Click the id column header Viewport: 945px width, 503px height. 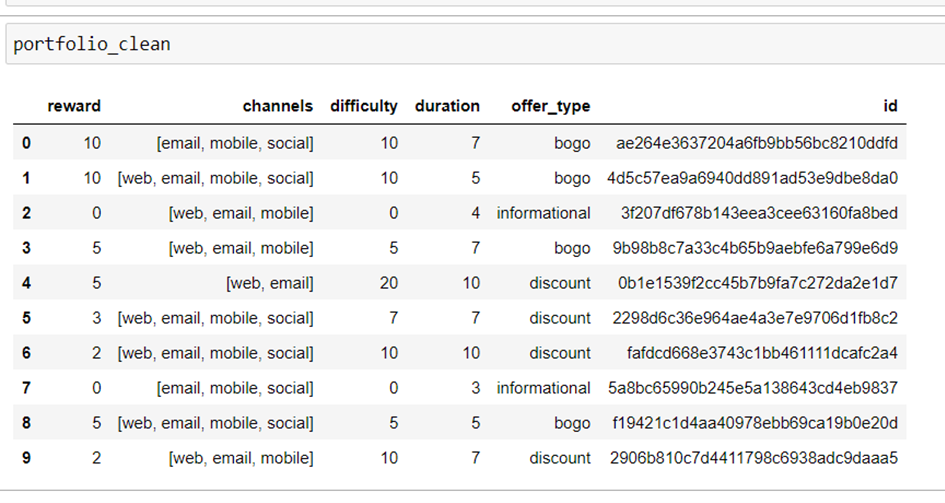pos(890,106)
